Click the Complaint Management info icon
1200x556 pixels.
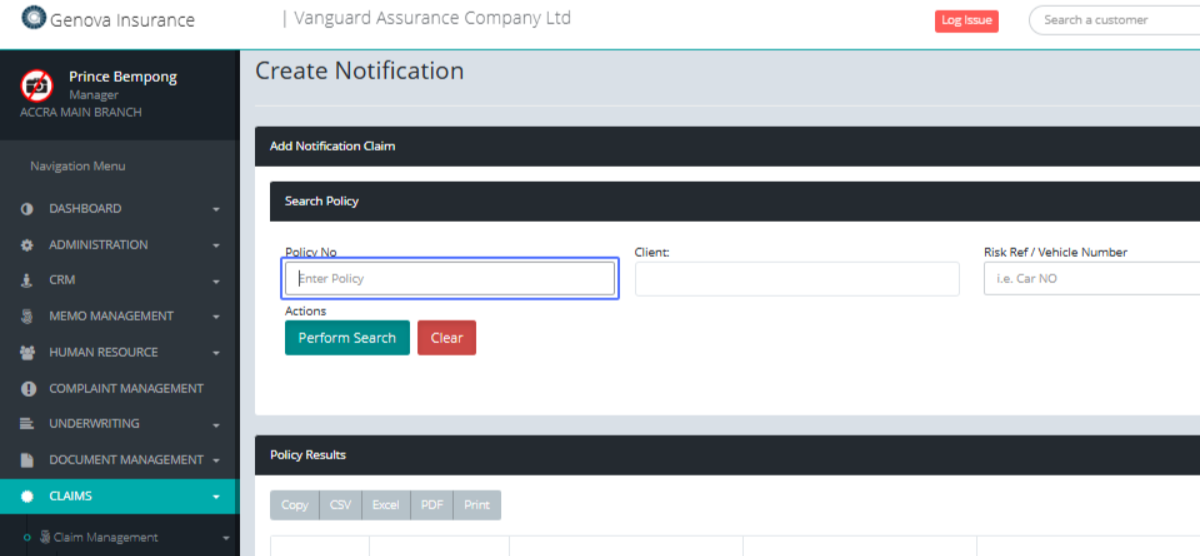tap(27, 388)
